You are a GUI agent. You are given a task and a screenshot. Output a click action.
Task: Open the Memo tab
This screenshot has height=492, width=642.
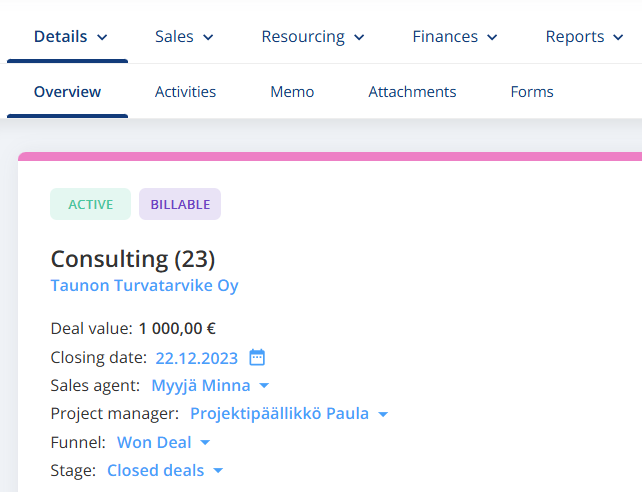[x=292, y=92]
